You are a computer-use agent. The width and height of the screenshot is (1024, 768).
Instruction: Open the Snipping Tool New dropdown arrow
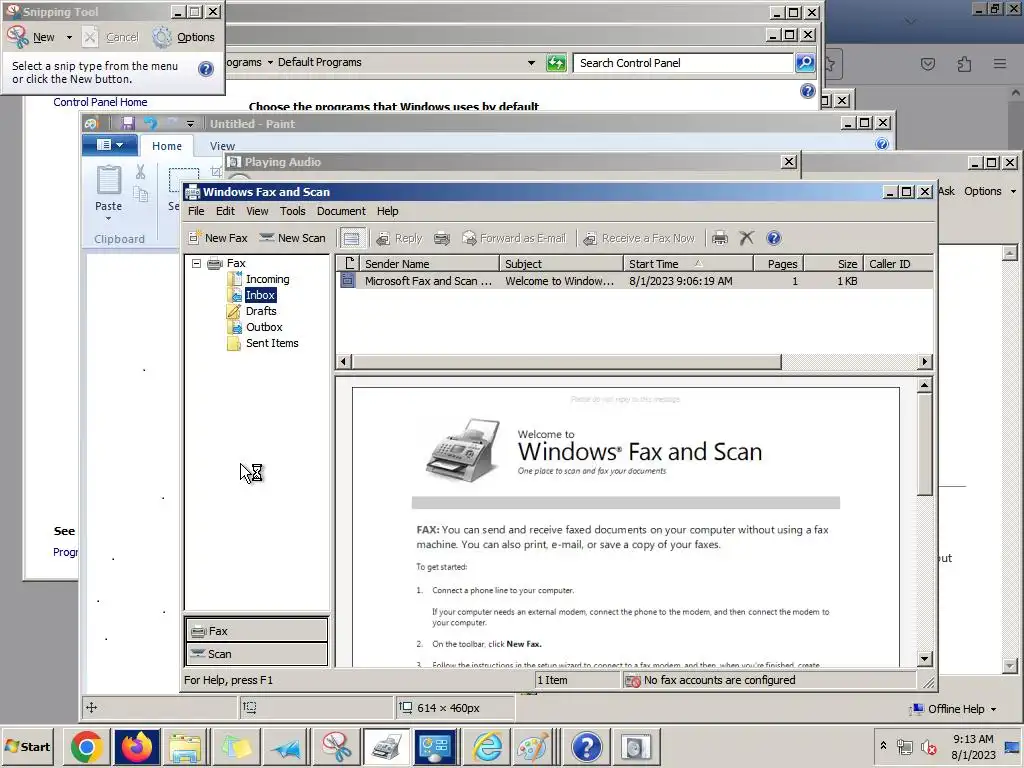coord(69,37)
